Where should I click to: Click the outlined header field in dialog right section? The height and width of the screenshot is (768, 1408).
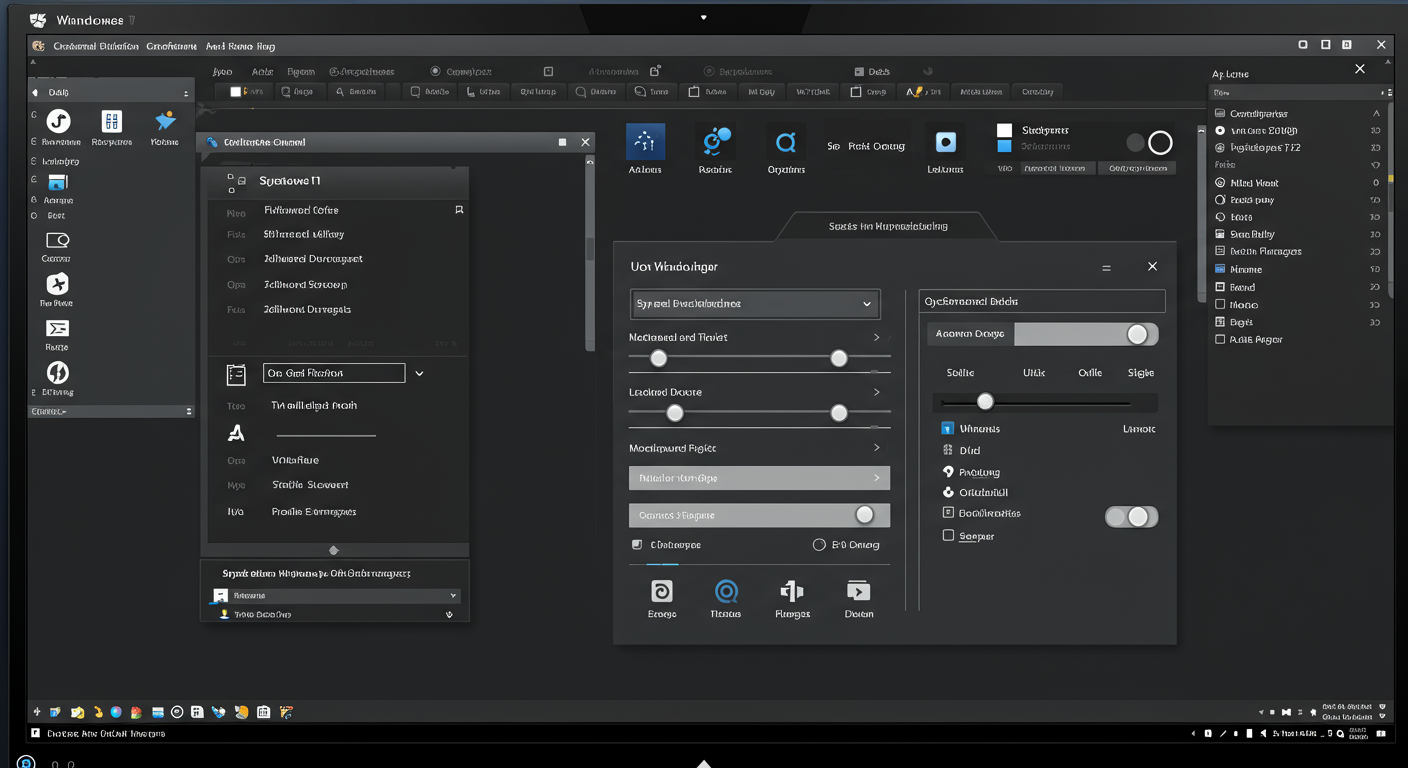[x=1042, y=301]
